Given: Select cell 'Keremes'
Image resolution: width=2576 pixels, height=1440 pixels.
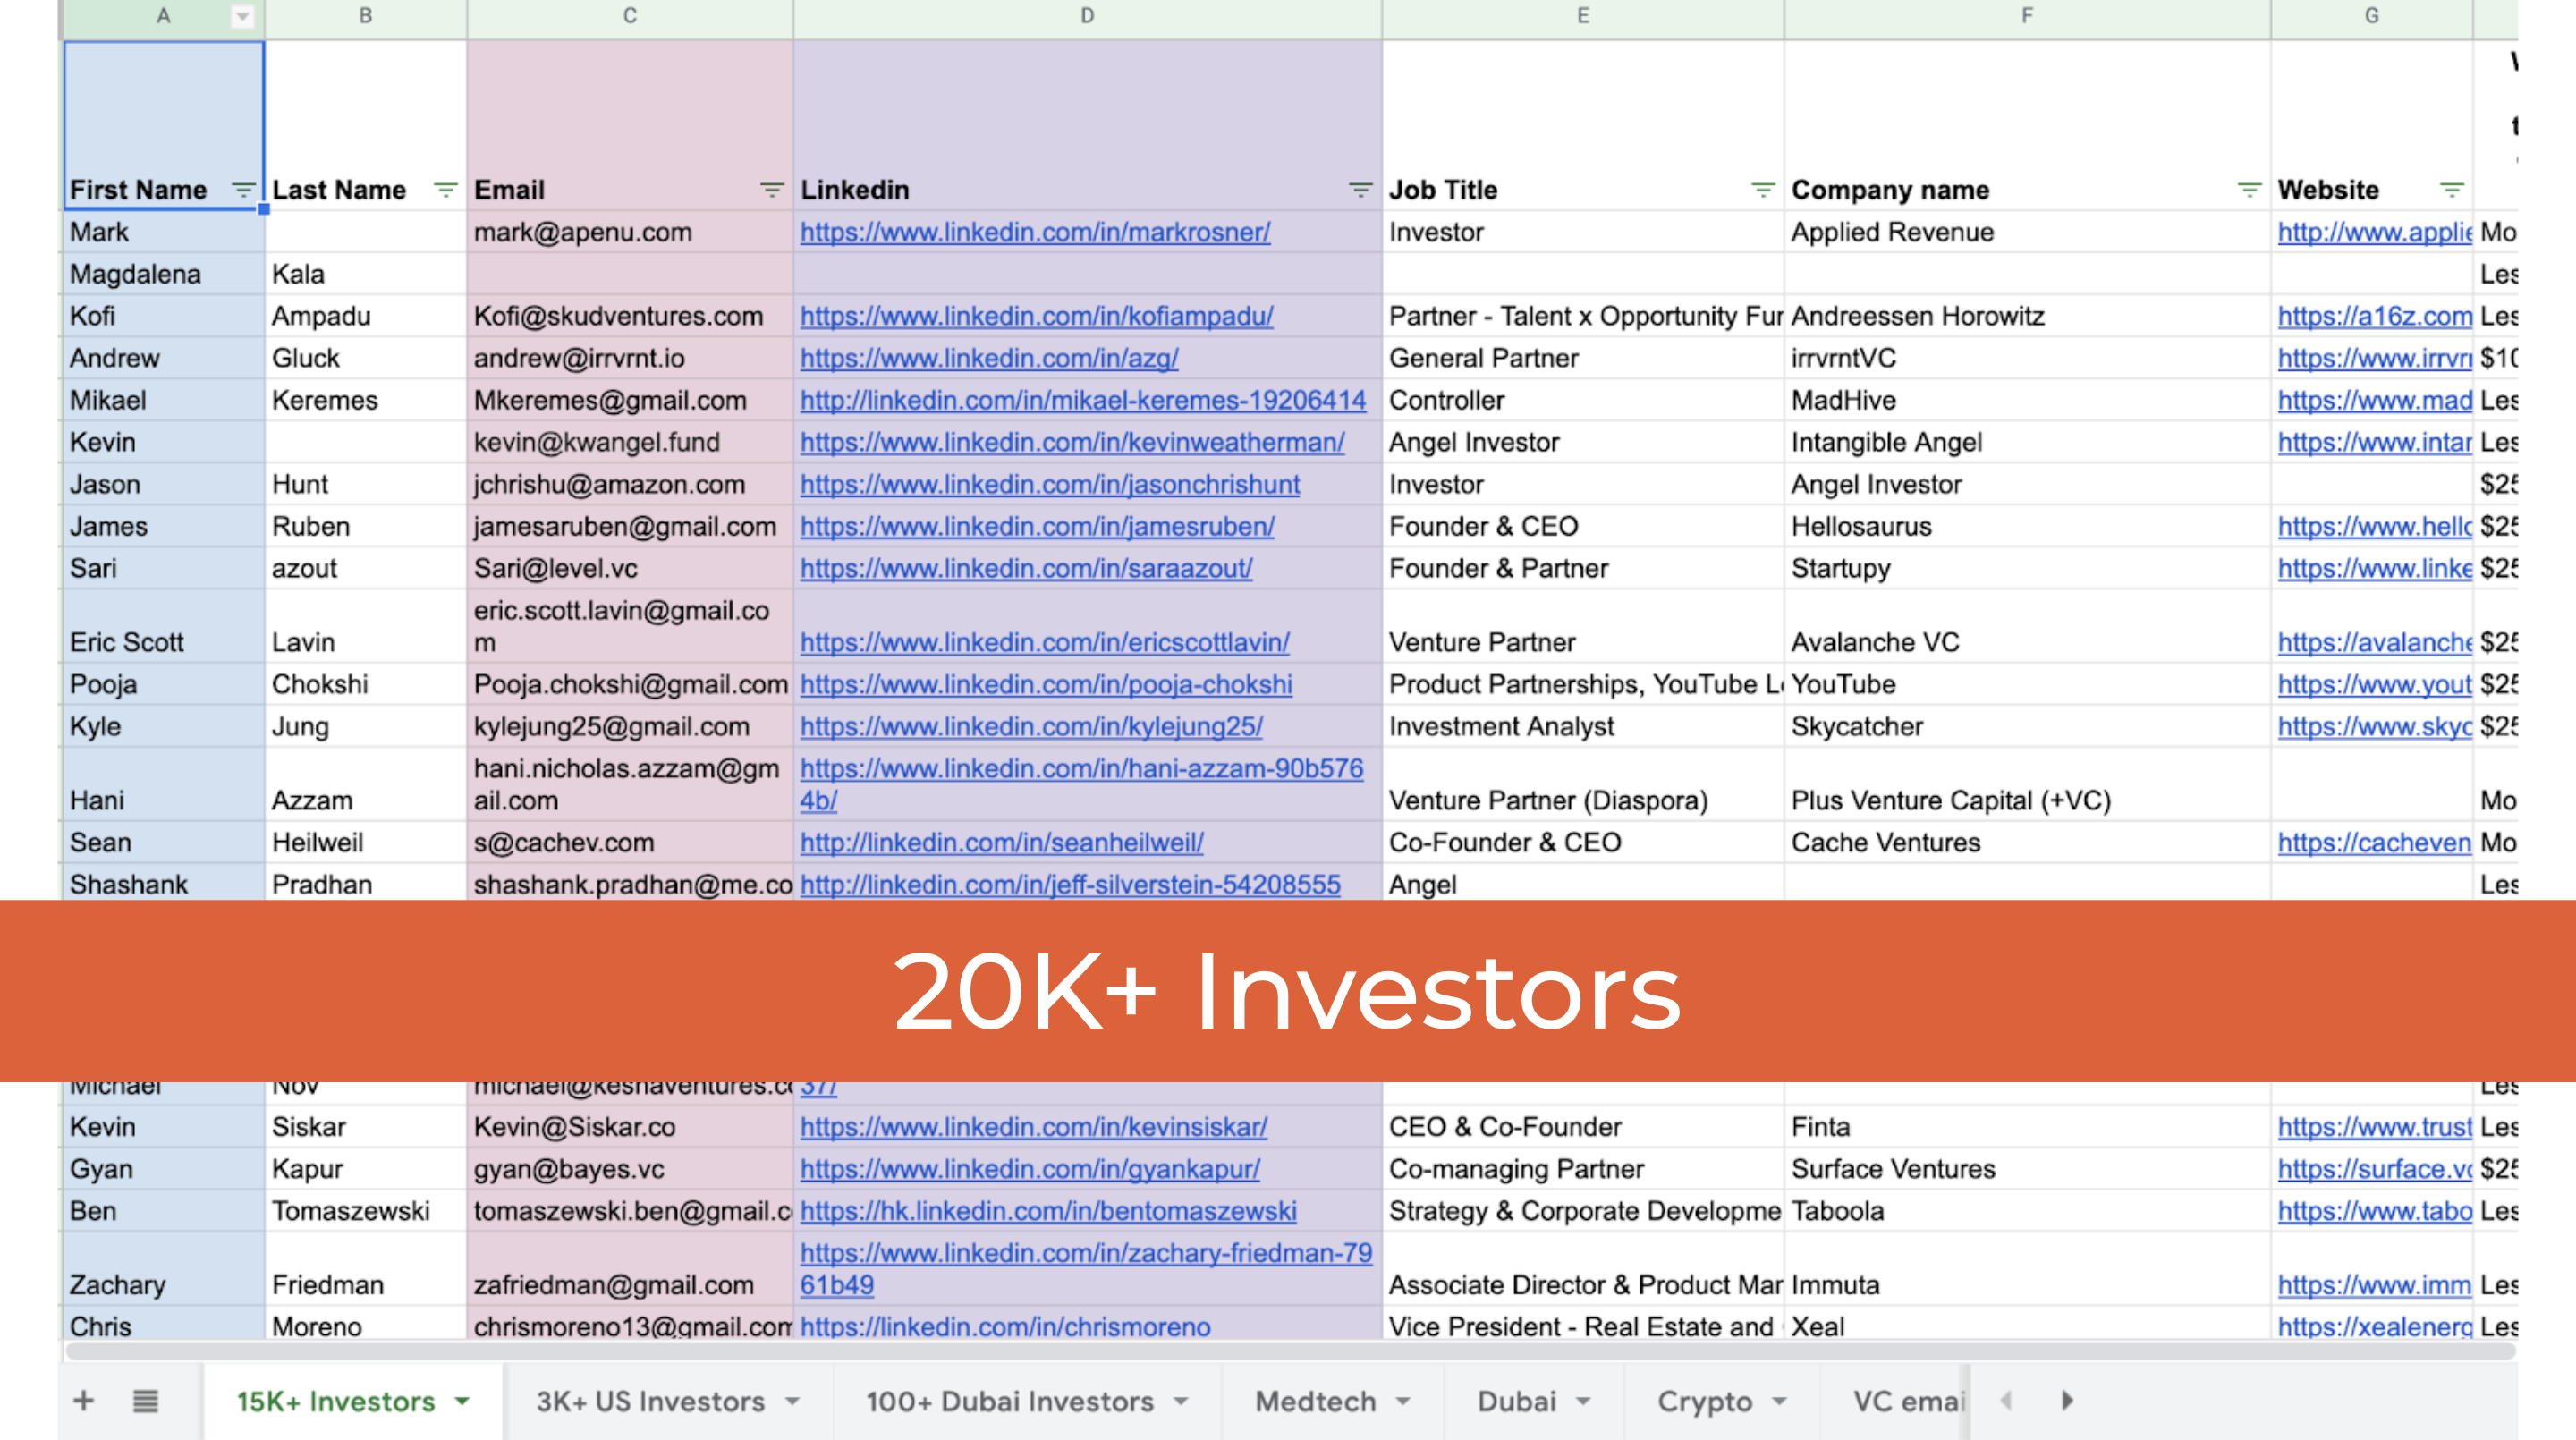Looking at the screenshot, I should (366, 400).
